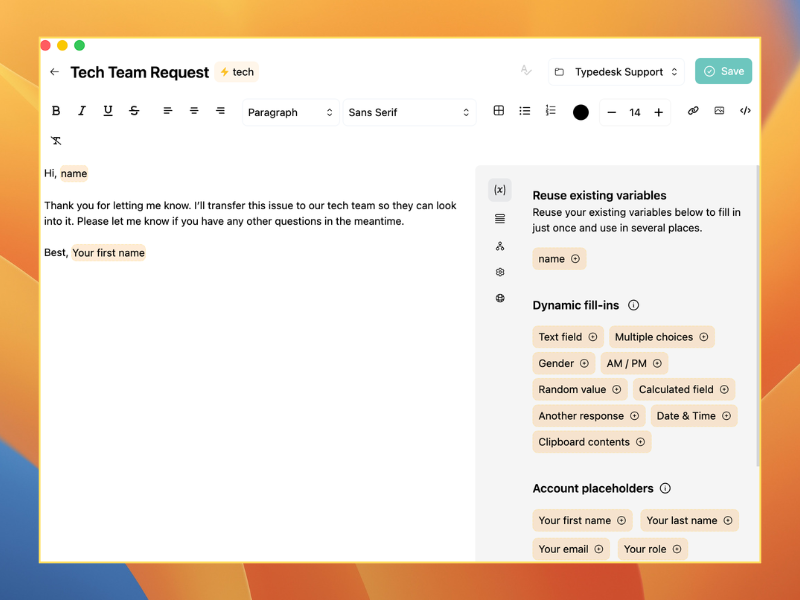
Task: Show info for Account placeholders
Action: (665, 488)
